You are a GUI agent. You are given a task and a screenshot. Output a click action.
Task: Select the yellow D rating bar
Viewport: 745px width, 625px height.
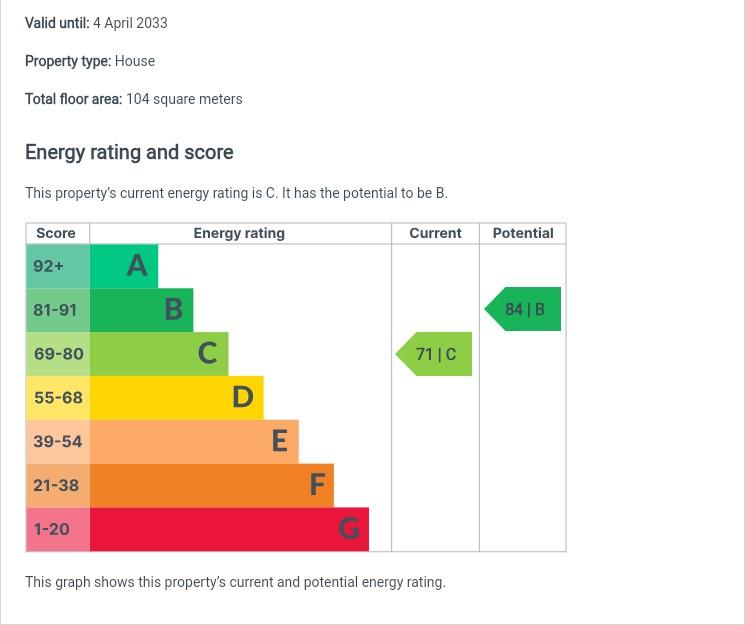tap(176, 398)
